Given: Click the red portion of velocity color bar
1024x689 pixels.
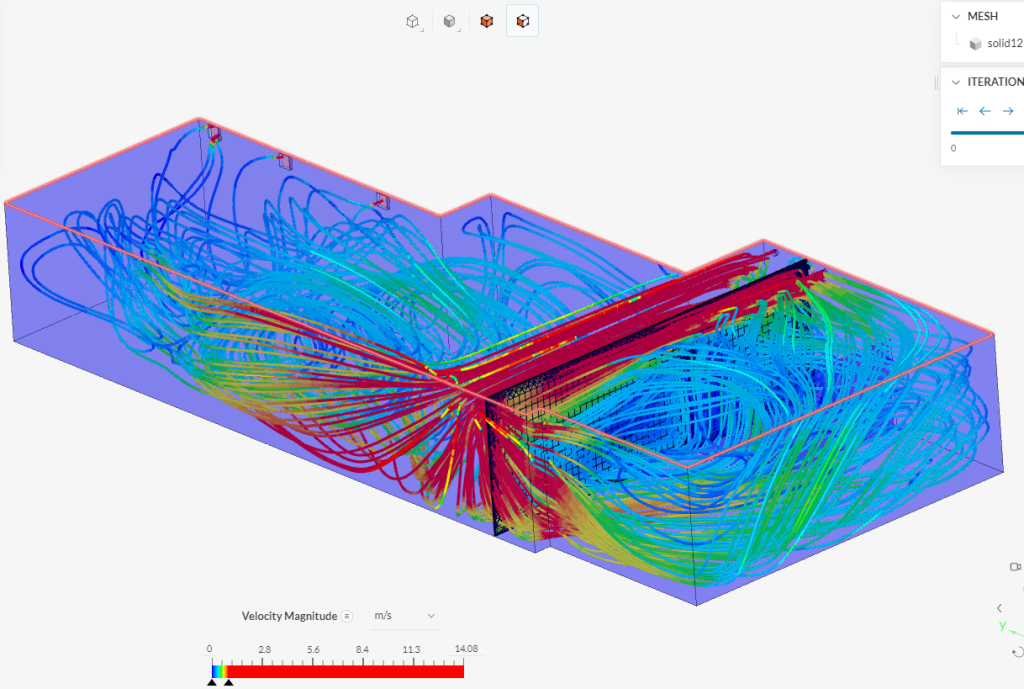Looking at the screenshot, I should (x=345, y=671).
